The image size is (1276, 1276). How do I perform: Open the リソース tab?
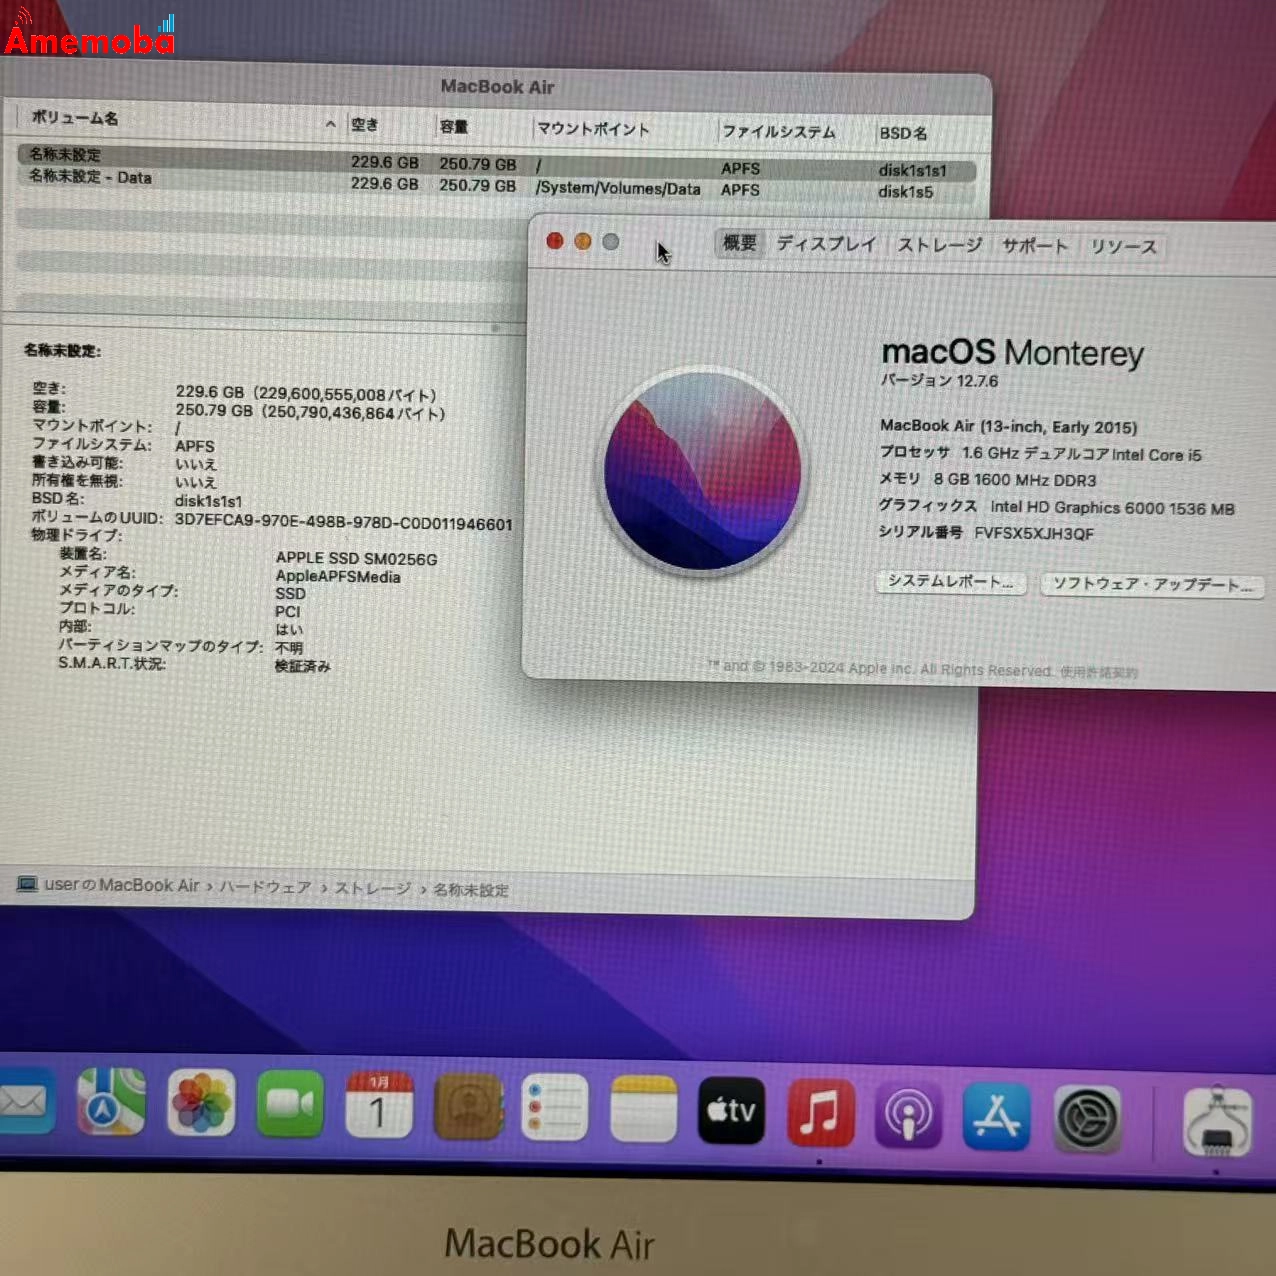pyautogui.click(x=1123, y=247)
